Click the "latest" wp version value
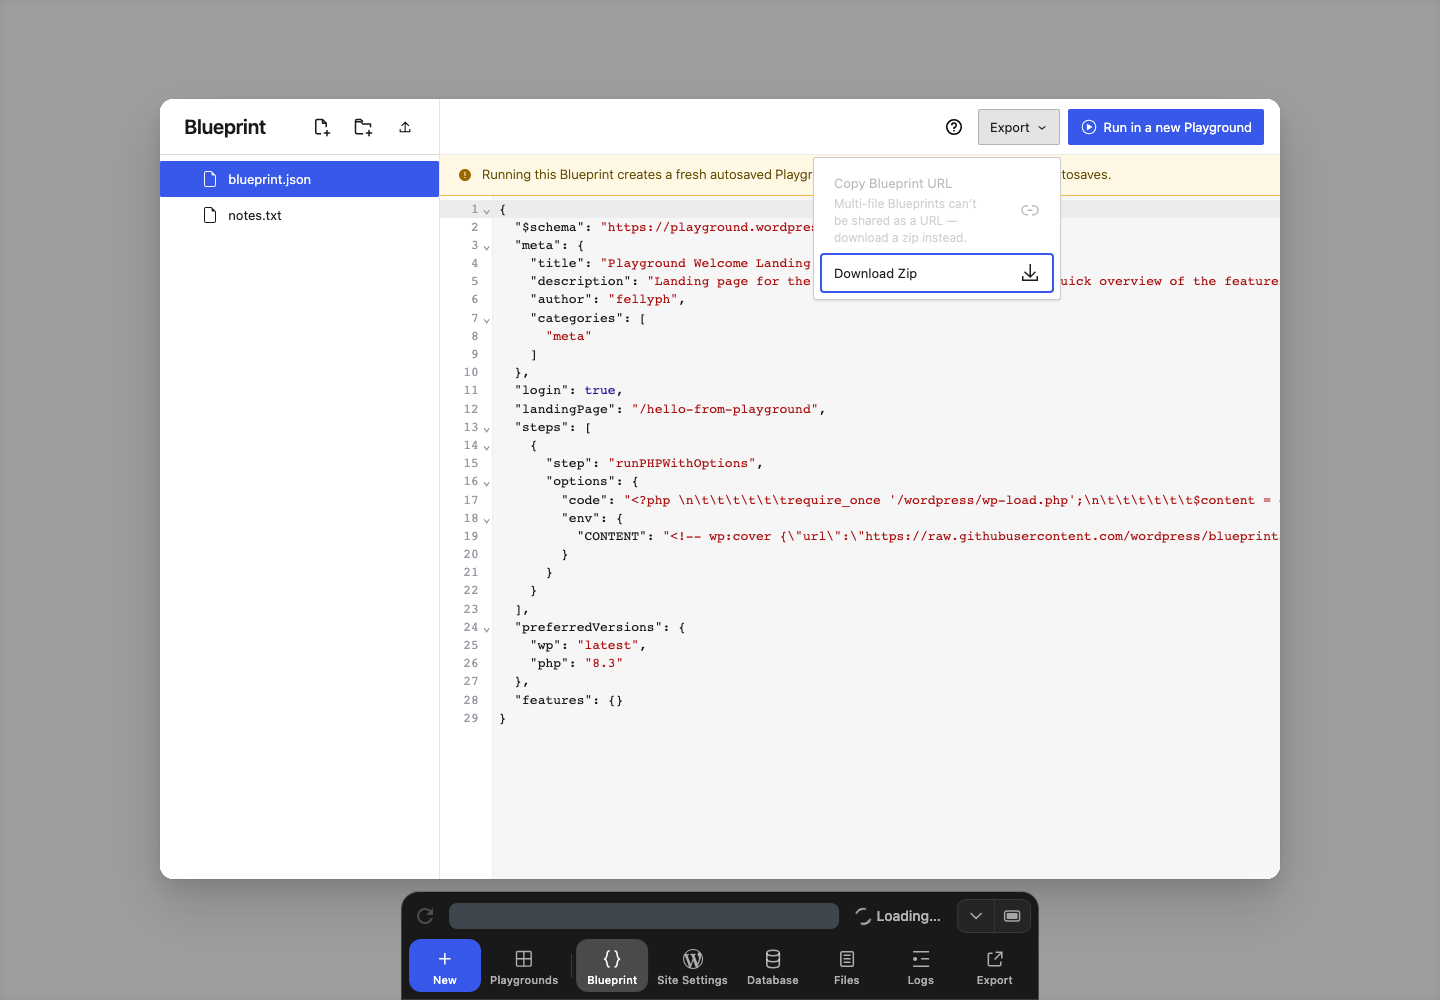Image resolution: width=1440 pixels, height=1000 pixels. [608, 645]
